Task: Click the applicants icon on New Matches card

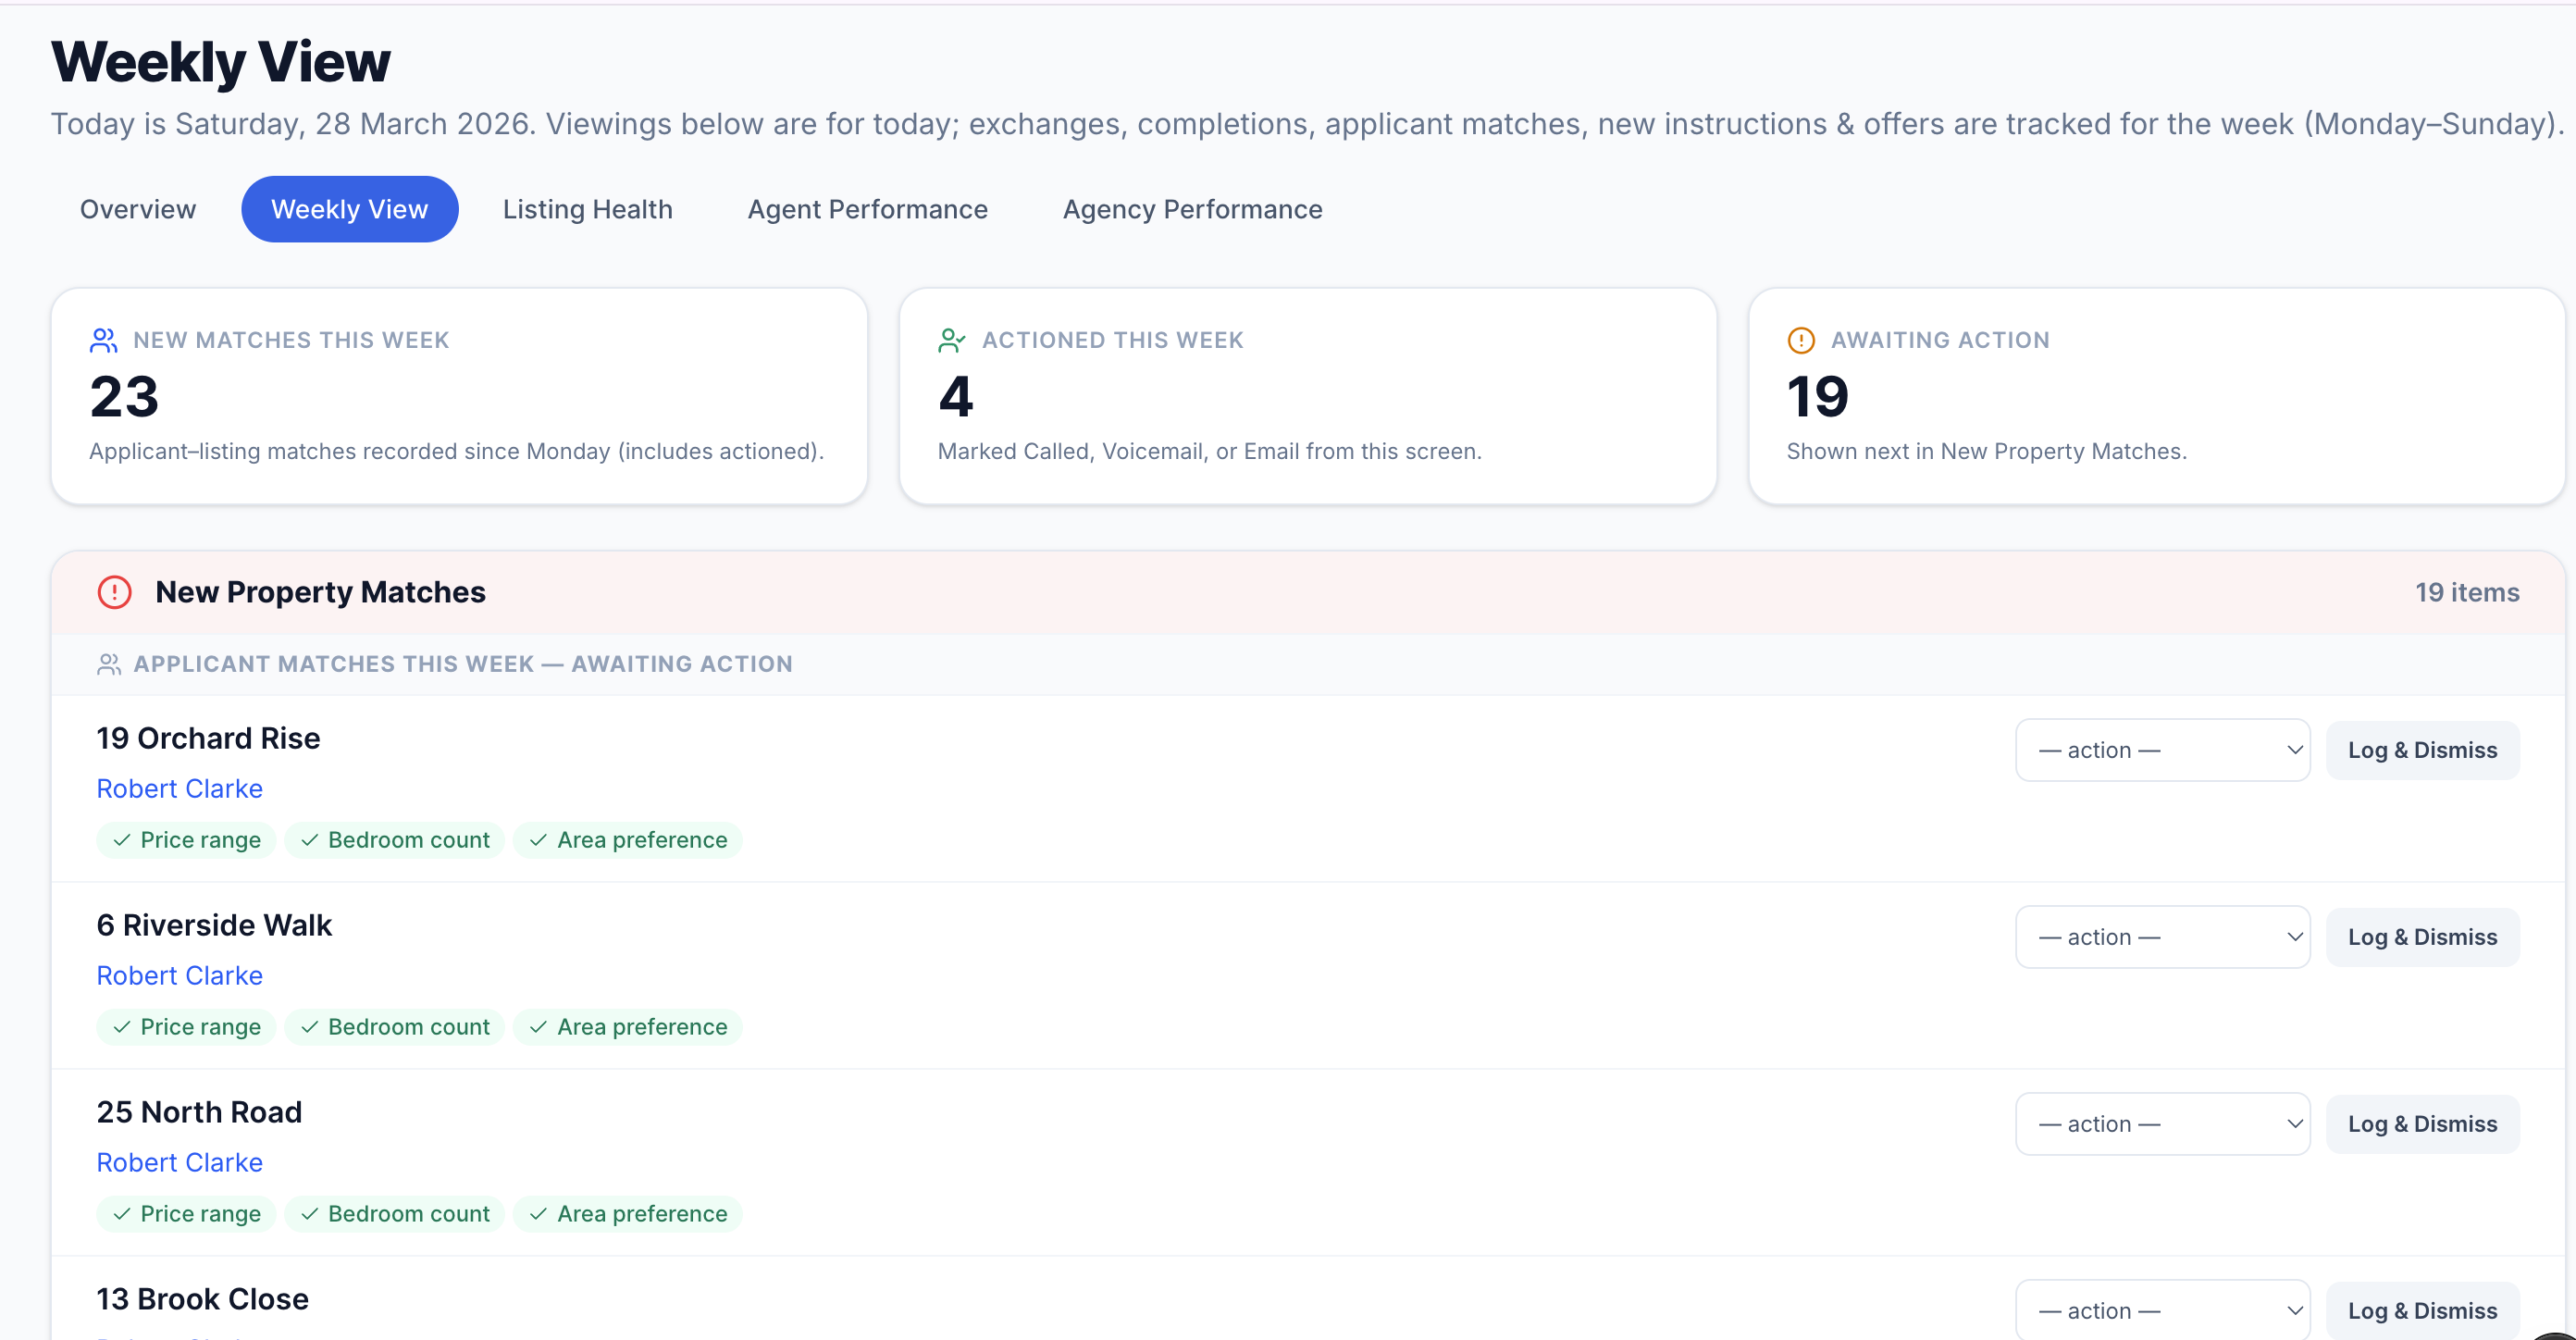Action: (104, 340)
